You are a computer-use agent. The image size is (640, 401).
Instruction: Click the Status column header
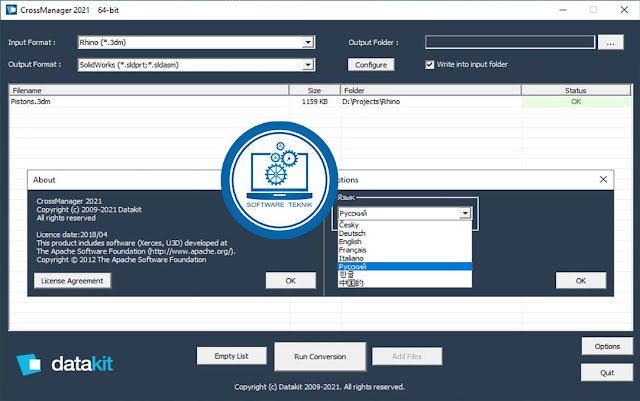576,90
